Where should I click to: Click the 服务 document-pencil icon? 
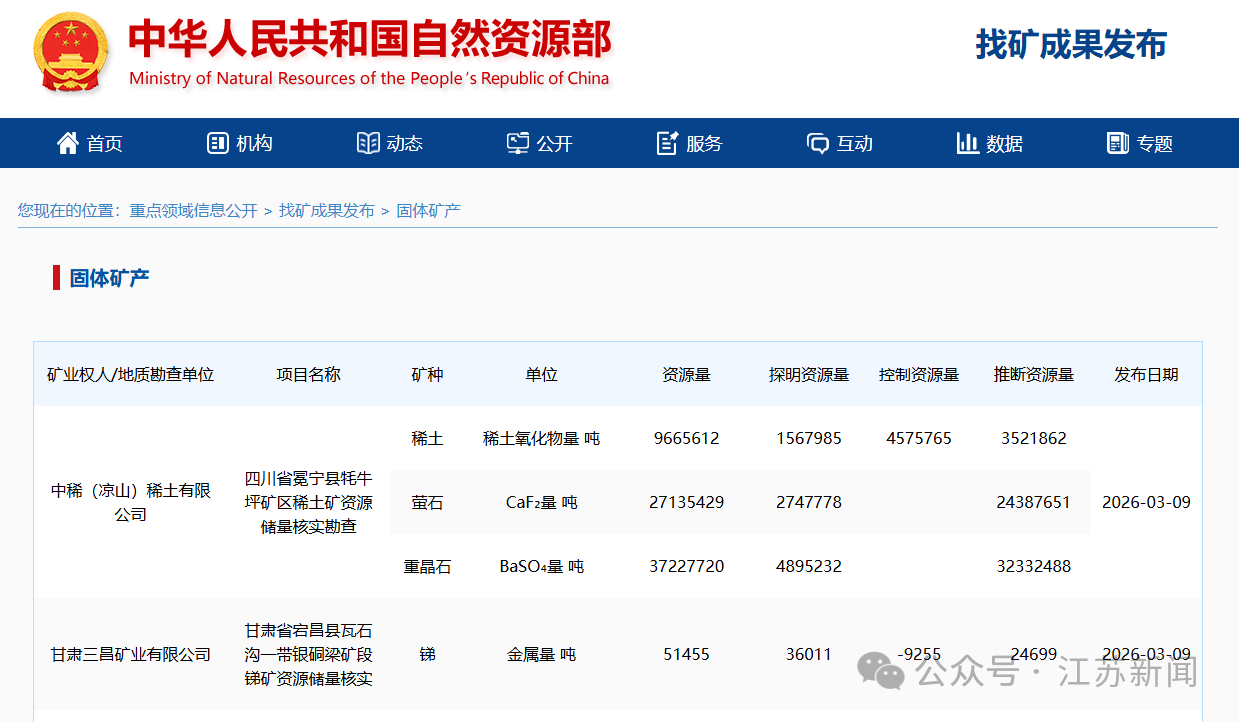click(667, 143)
